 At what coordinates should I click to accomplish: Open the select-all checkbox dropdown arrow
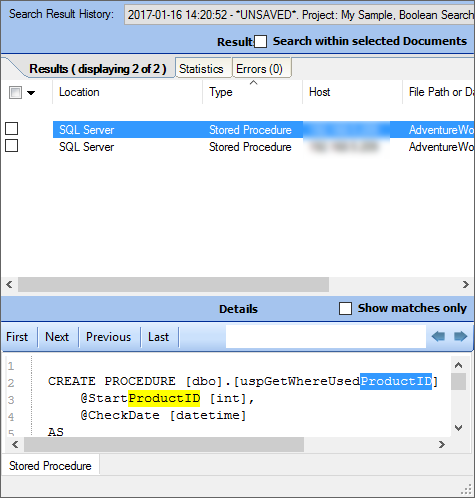click(31, 93)
